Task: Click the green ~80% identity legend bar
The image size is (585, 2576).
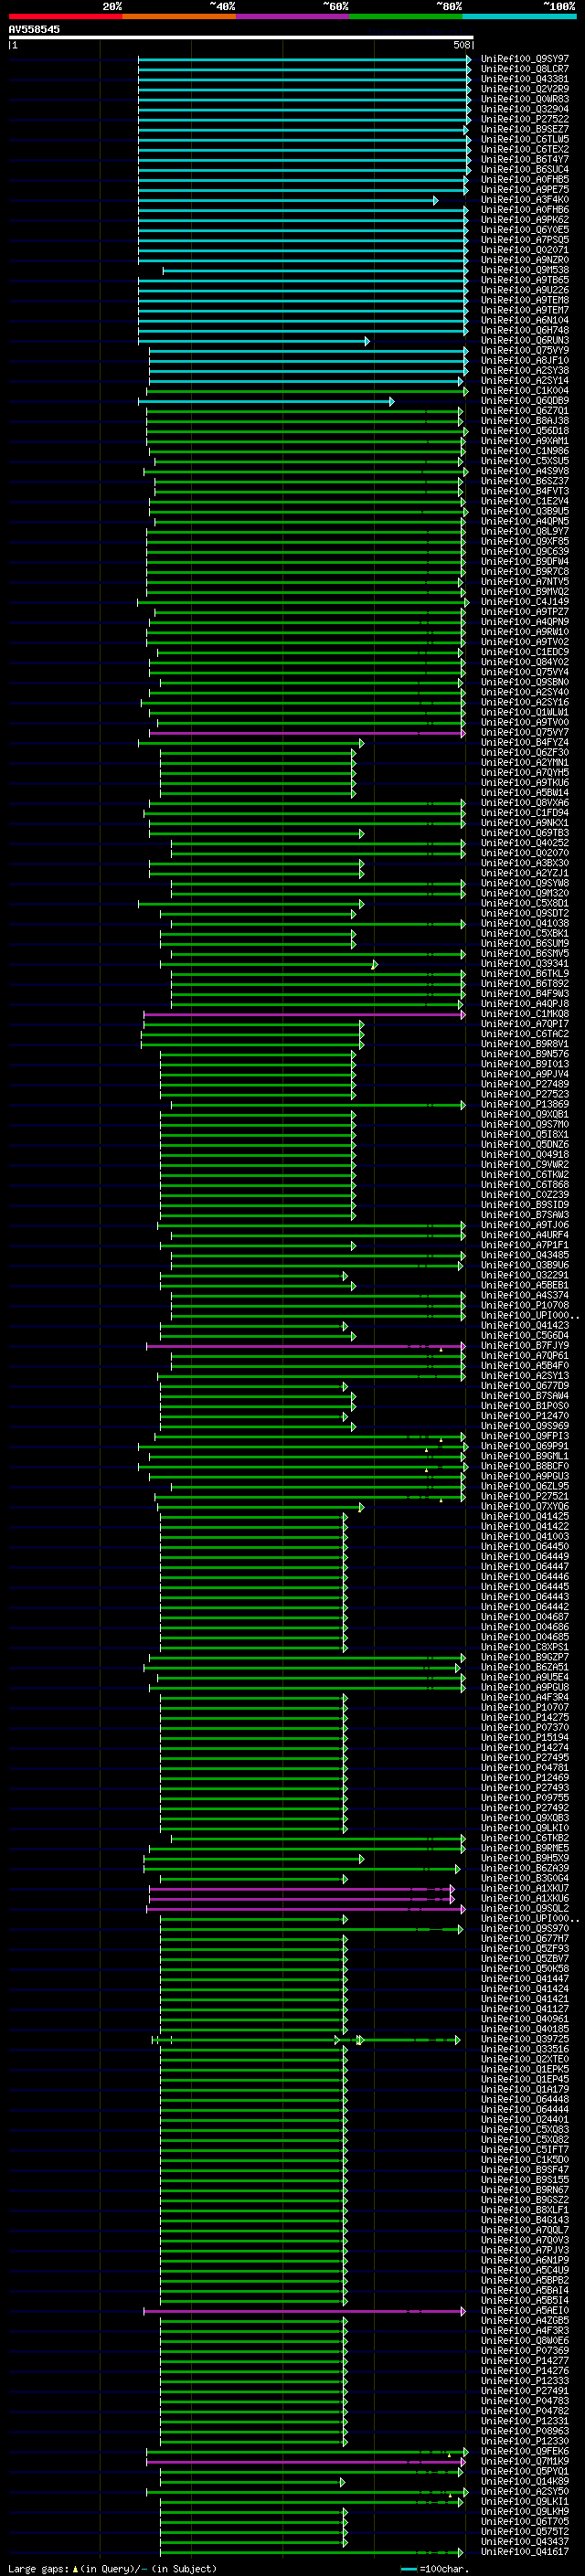Action: (406, 16)
